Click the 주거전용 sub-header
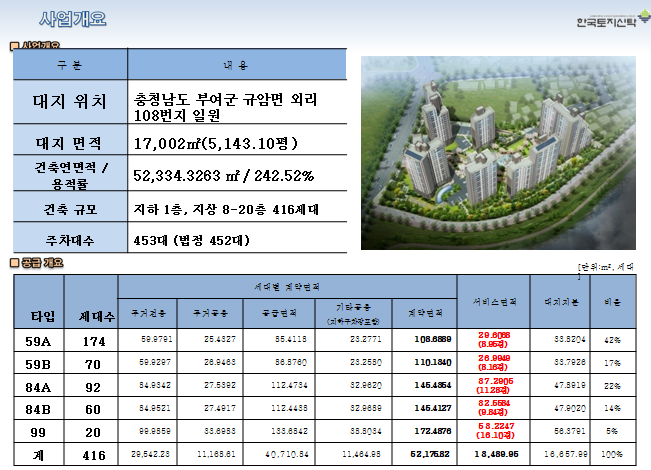The height and width of the screenshot is (470, 651). pyautogui.click(x=148, y=313)
